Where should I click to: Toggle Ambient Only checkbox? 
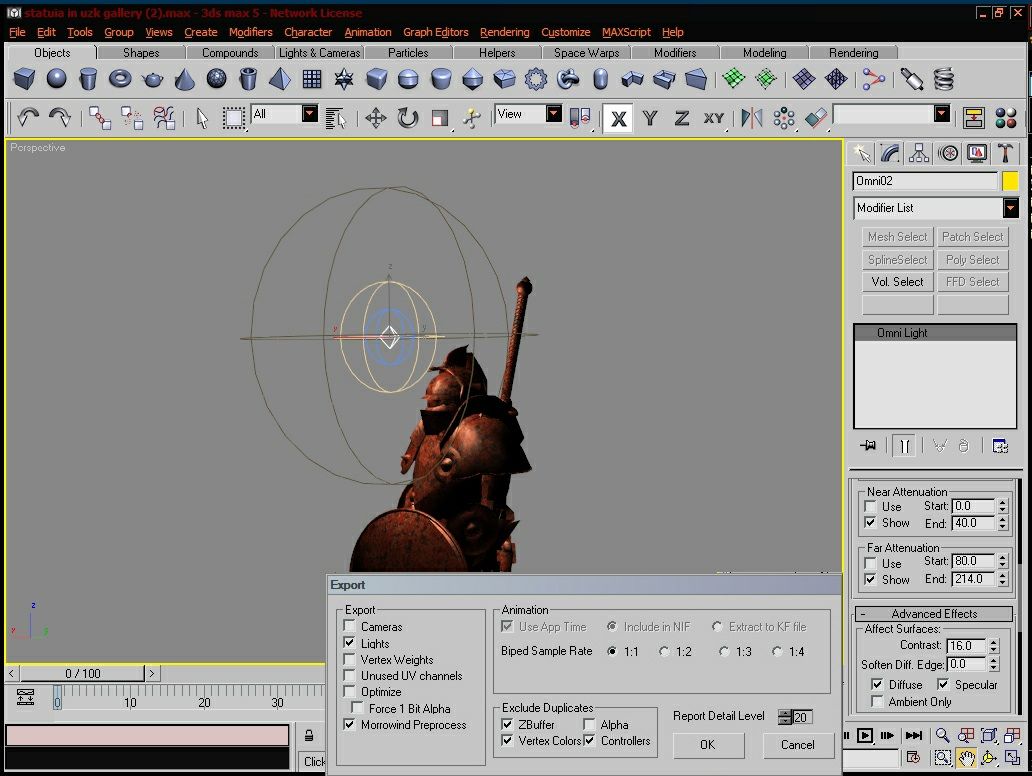(x=877, y=702)
